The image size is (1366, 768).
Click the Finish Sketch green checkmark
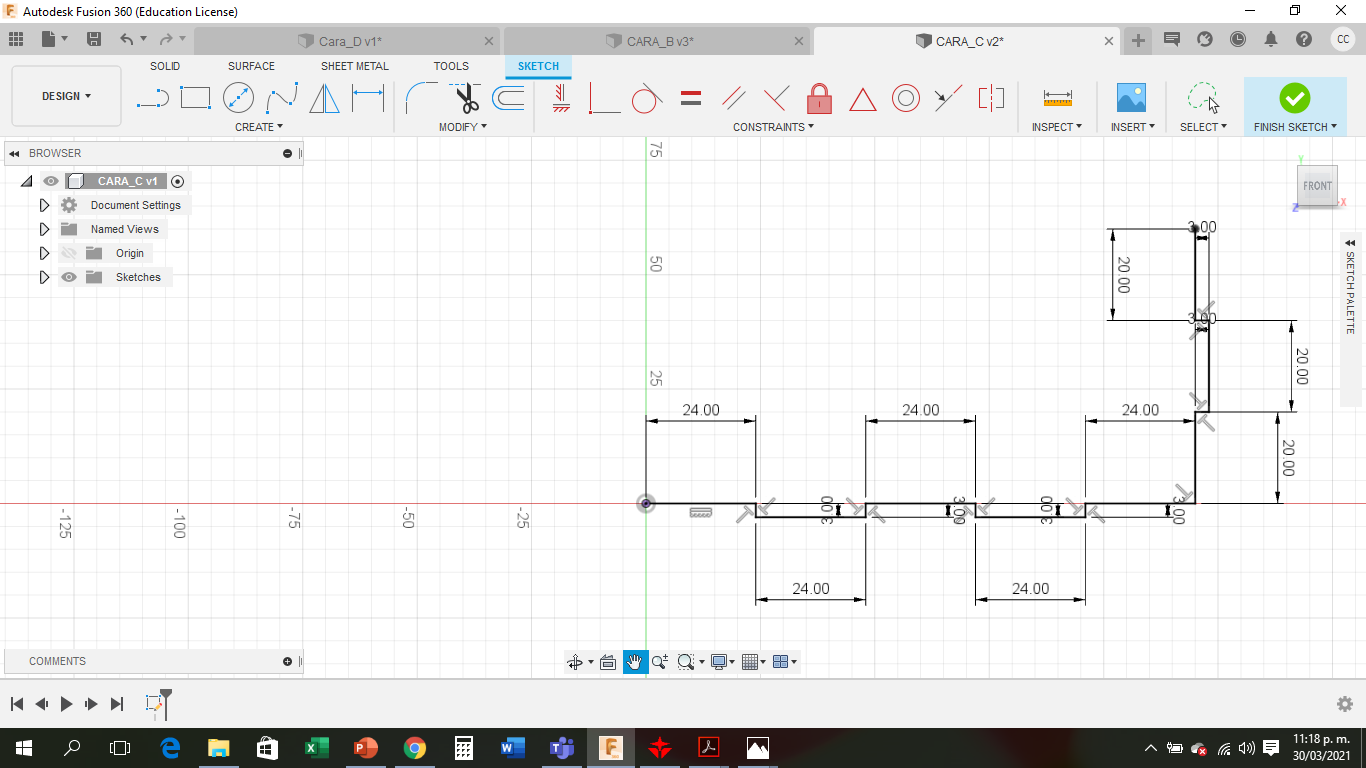pos(1295,98)
